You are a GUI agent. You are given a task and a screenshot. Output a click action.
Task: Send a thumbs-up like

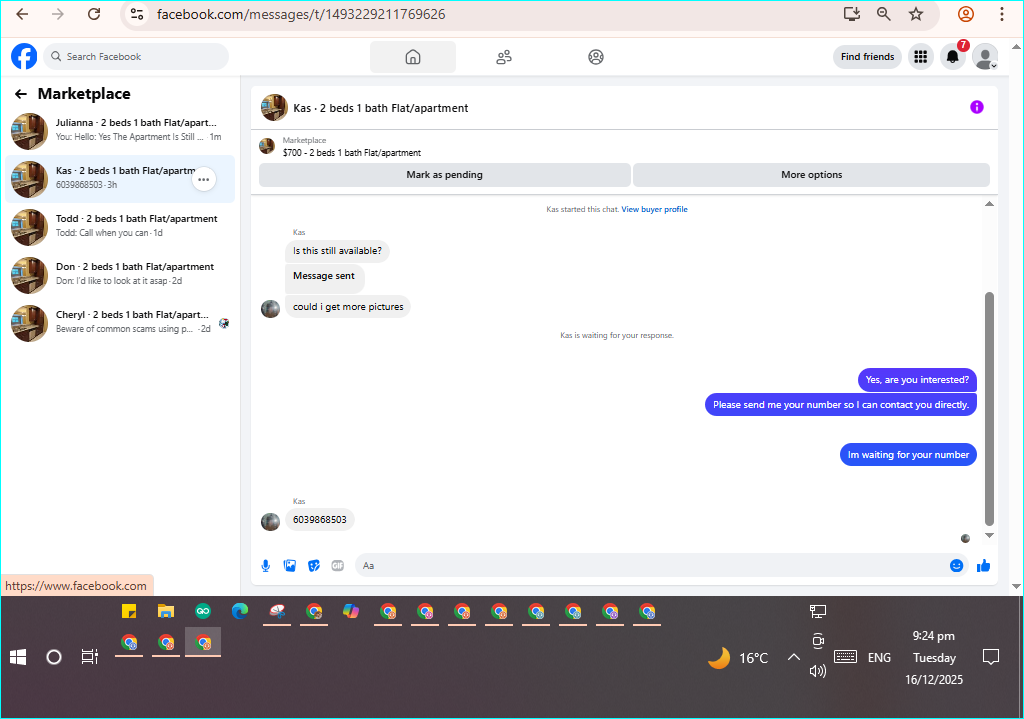(984, 566)
